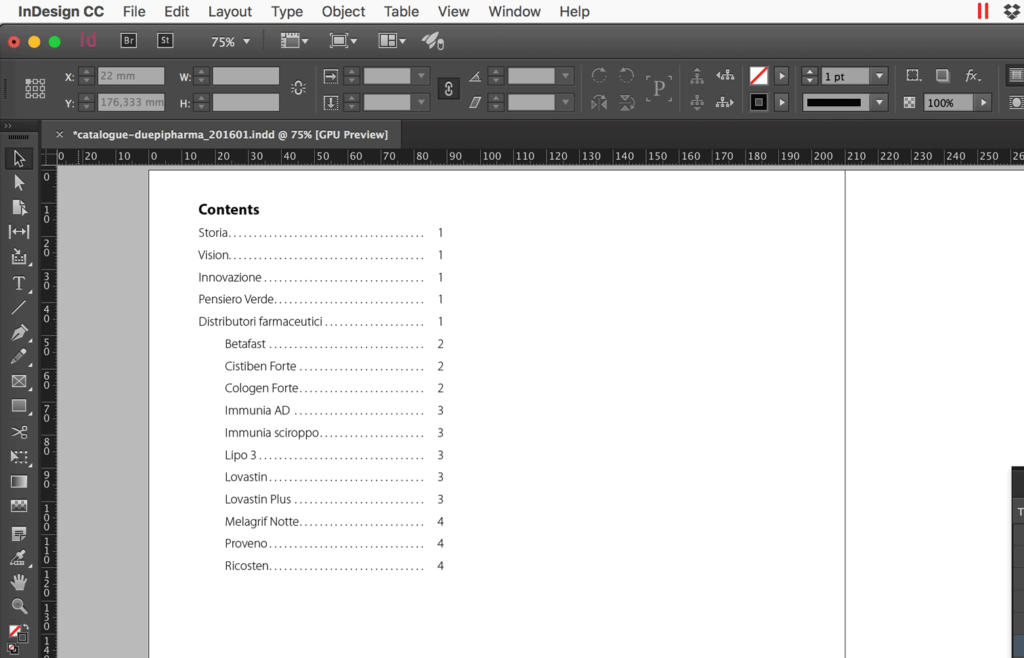
Task: Select the Eyedropper tool
Action: coord(19,558)
